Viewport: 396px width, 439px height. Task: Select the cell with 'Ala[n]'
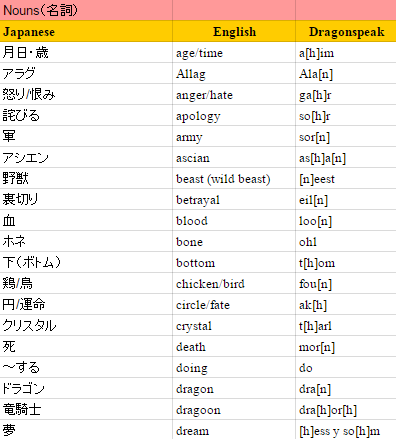click(x=346, y=73)
